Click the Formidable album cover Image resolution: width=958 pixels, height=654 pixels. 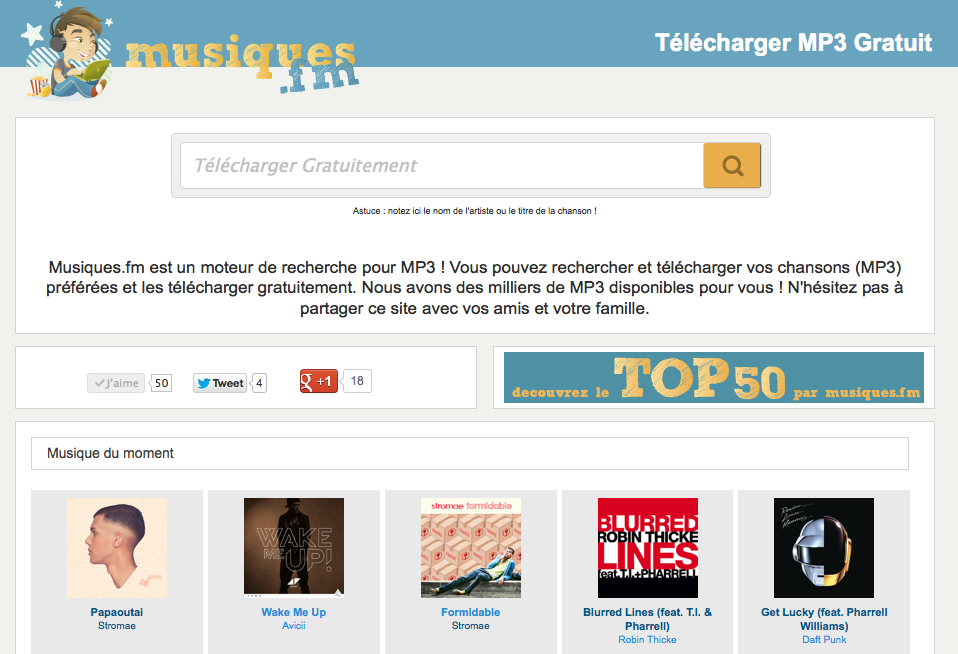470,548
